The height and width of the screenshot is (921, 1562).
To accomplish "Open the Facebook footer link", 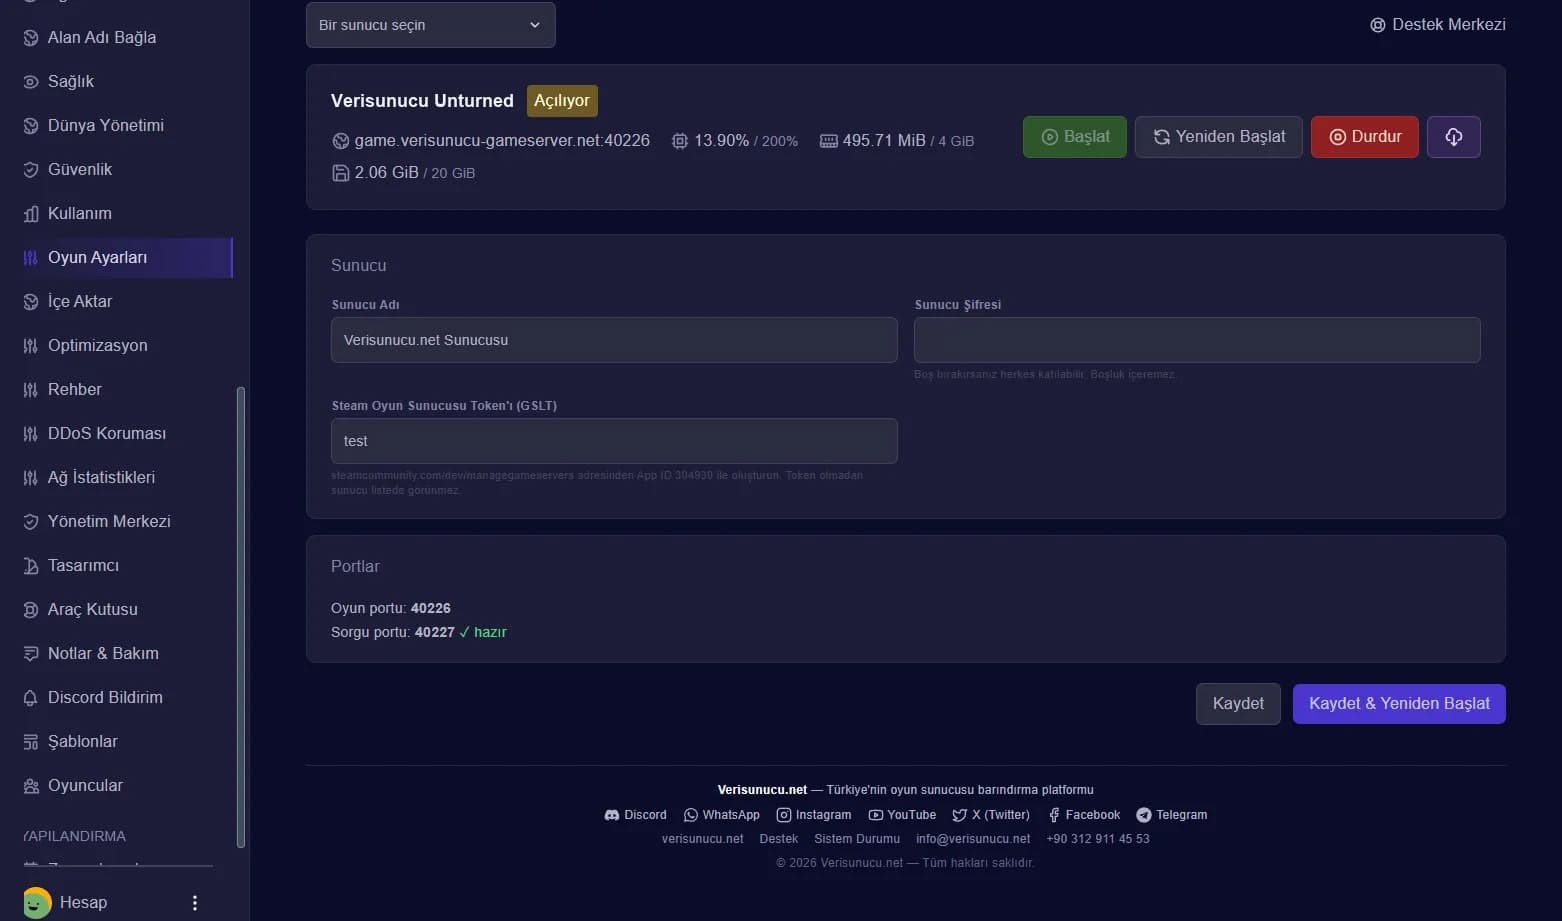I will point(1084,815).
